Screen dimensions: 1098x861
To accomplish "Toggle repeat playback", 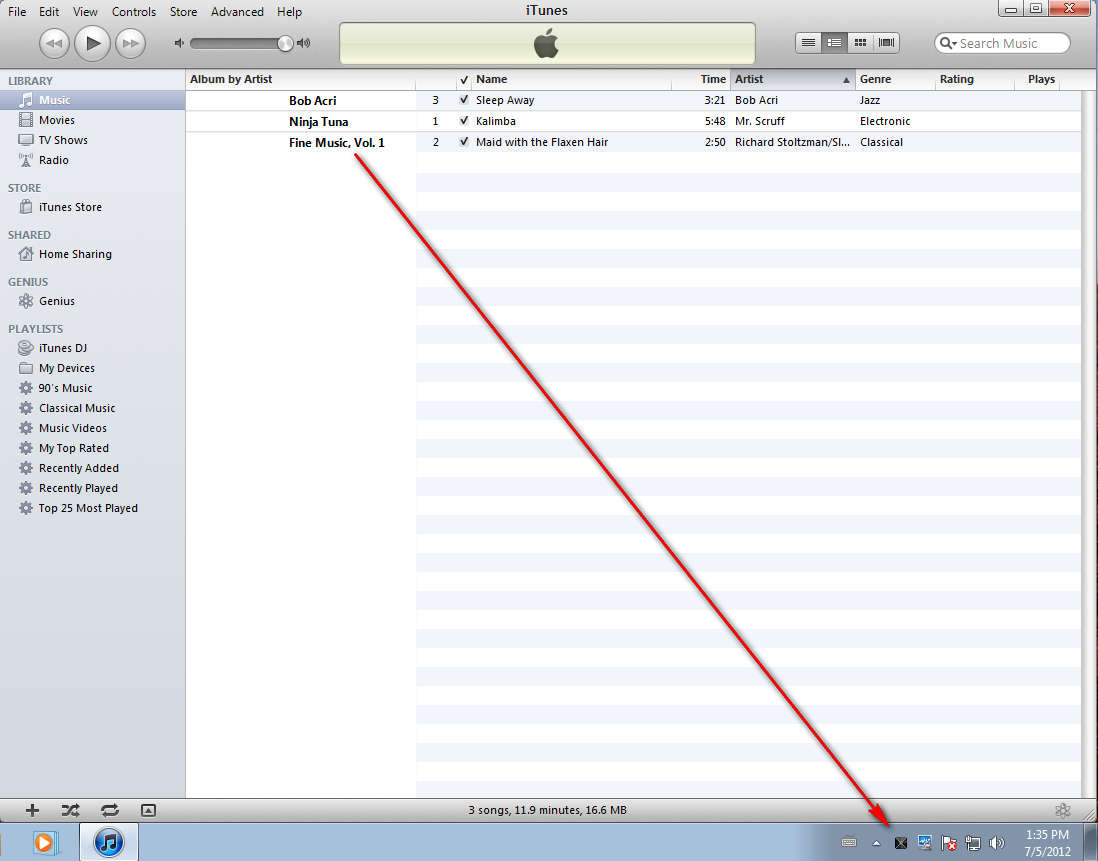I will click(x=110, y=811).
